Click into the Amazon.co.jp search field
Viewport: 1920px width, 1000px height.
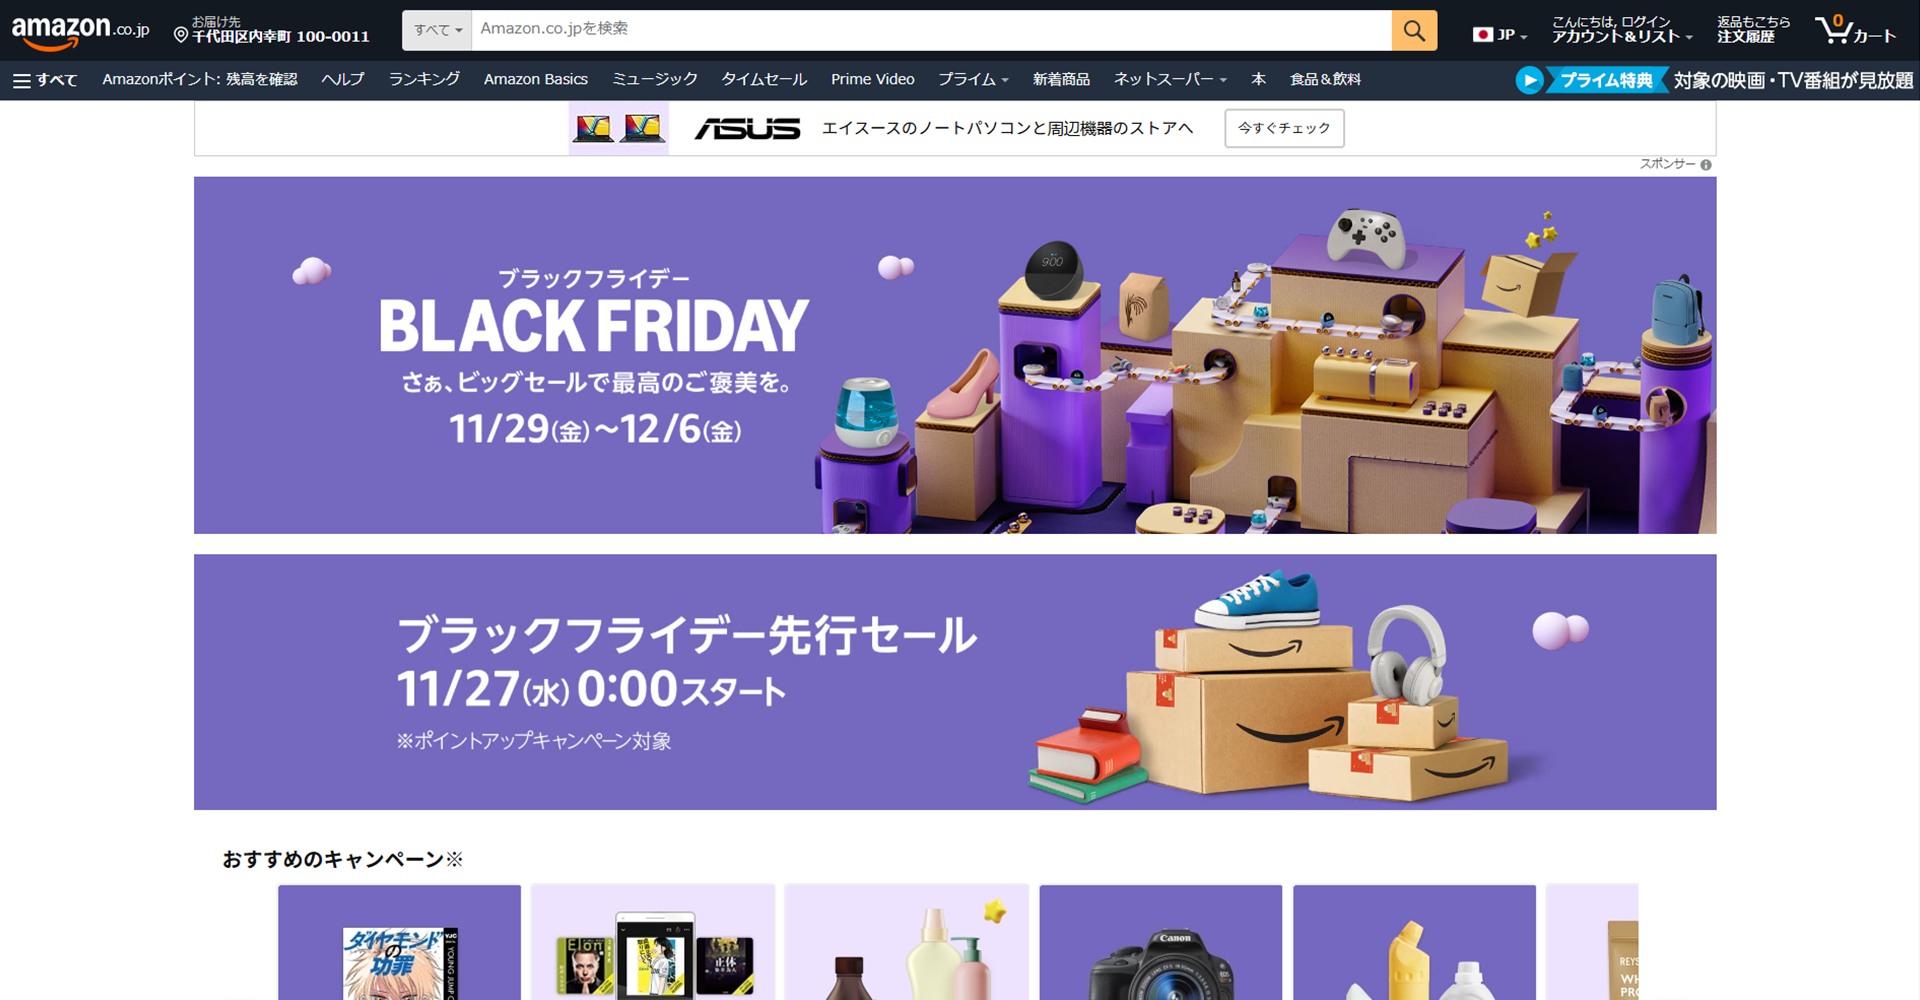click(x=931, y=30)
